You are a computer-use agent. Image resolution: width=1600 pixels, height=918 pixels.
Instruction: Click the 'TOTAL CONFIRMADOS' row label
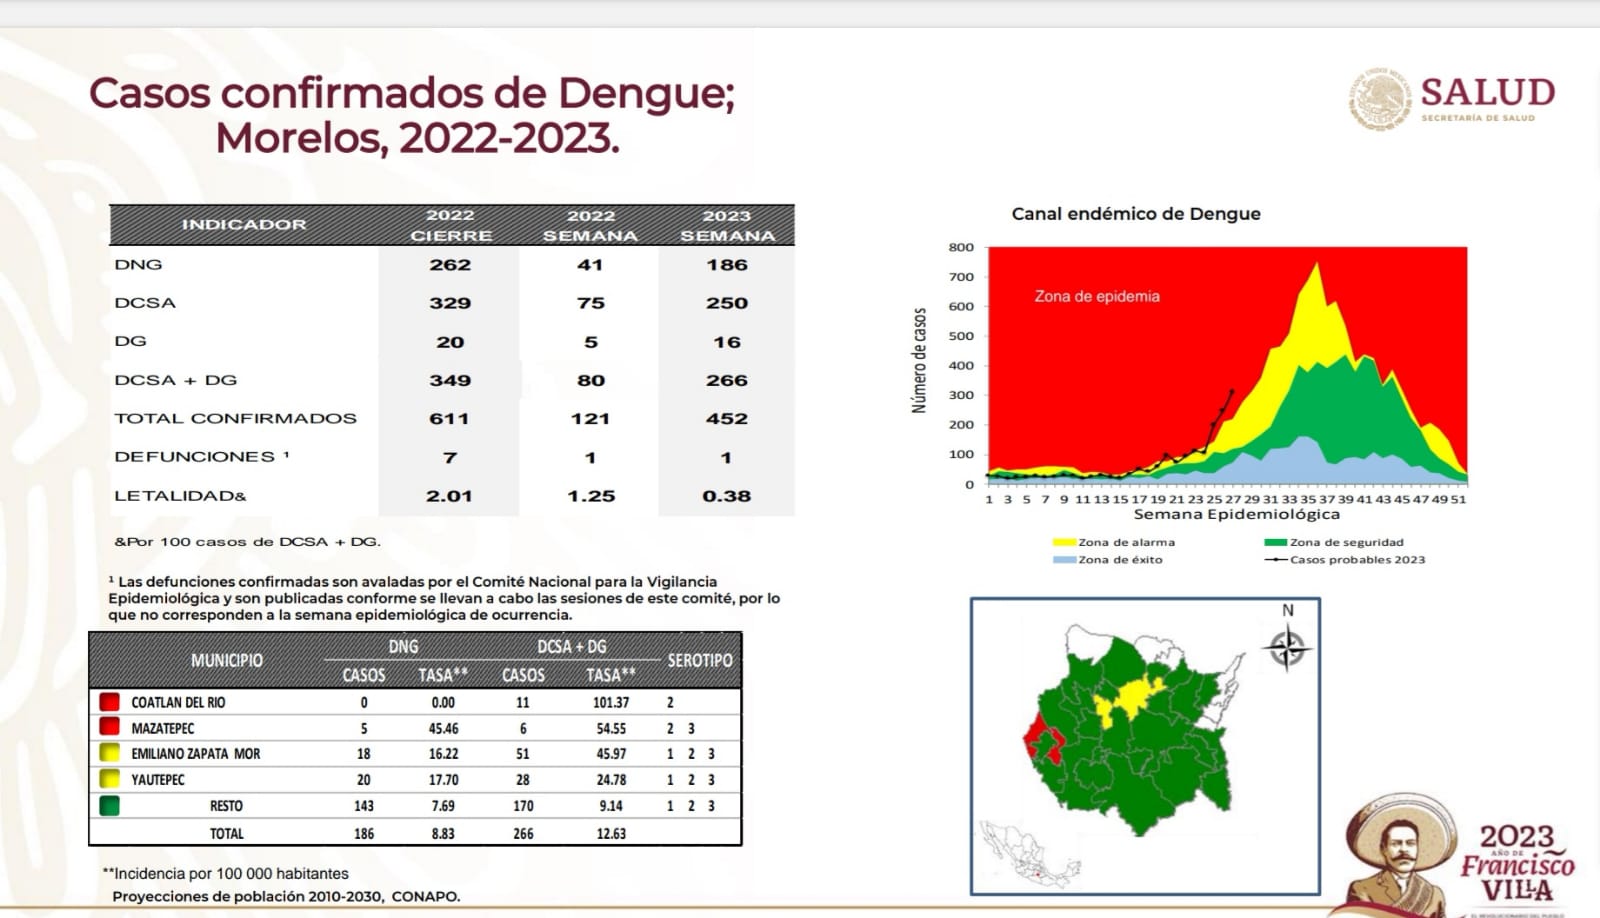coord(235,418)
